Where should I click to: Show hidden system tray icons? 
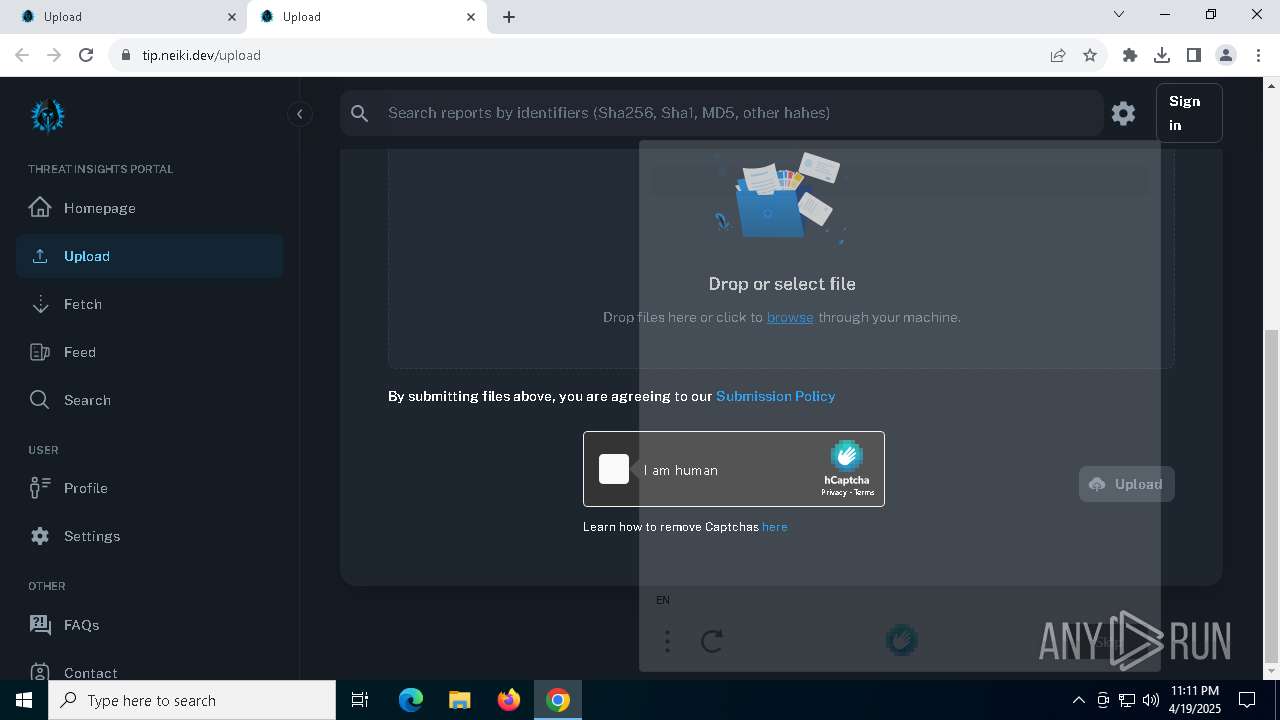click(1079, 700)
